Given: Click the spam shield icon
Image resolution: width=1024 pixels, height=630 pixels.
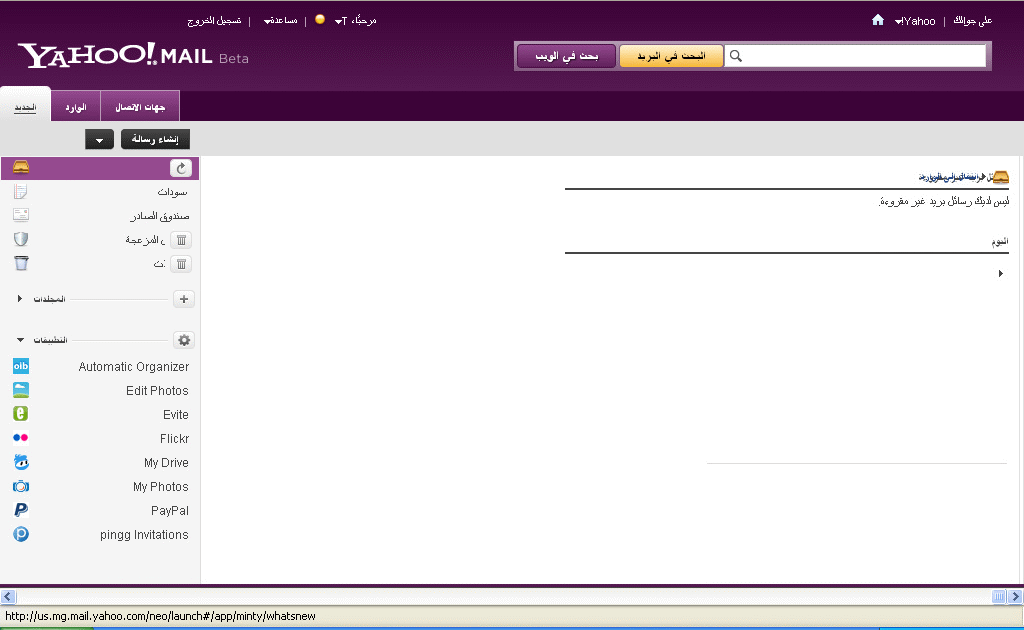Looking at the screenshot, I should coord(21,239).
